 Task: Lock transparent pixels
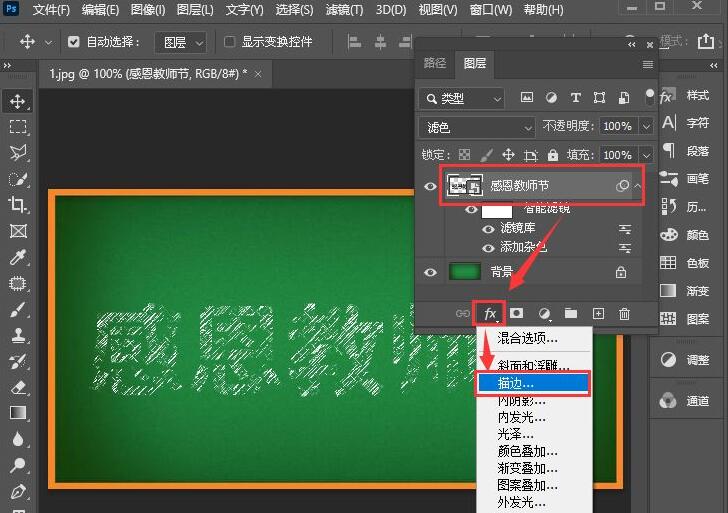point(464,155)
